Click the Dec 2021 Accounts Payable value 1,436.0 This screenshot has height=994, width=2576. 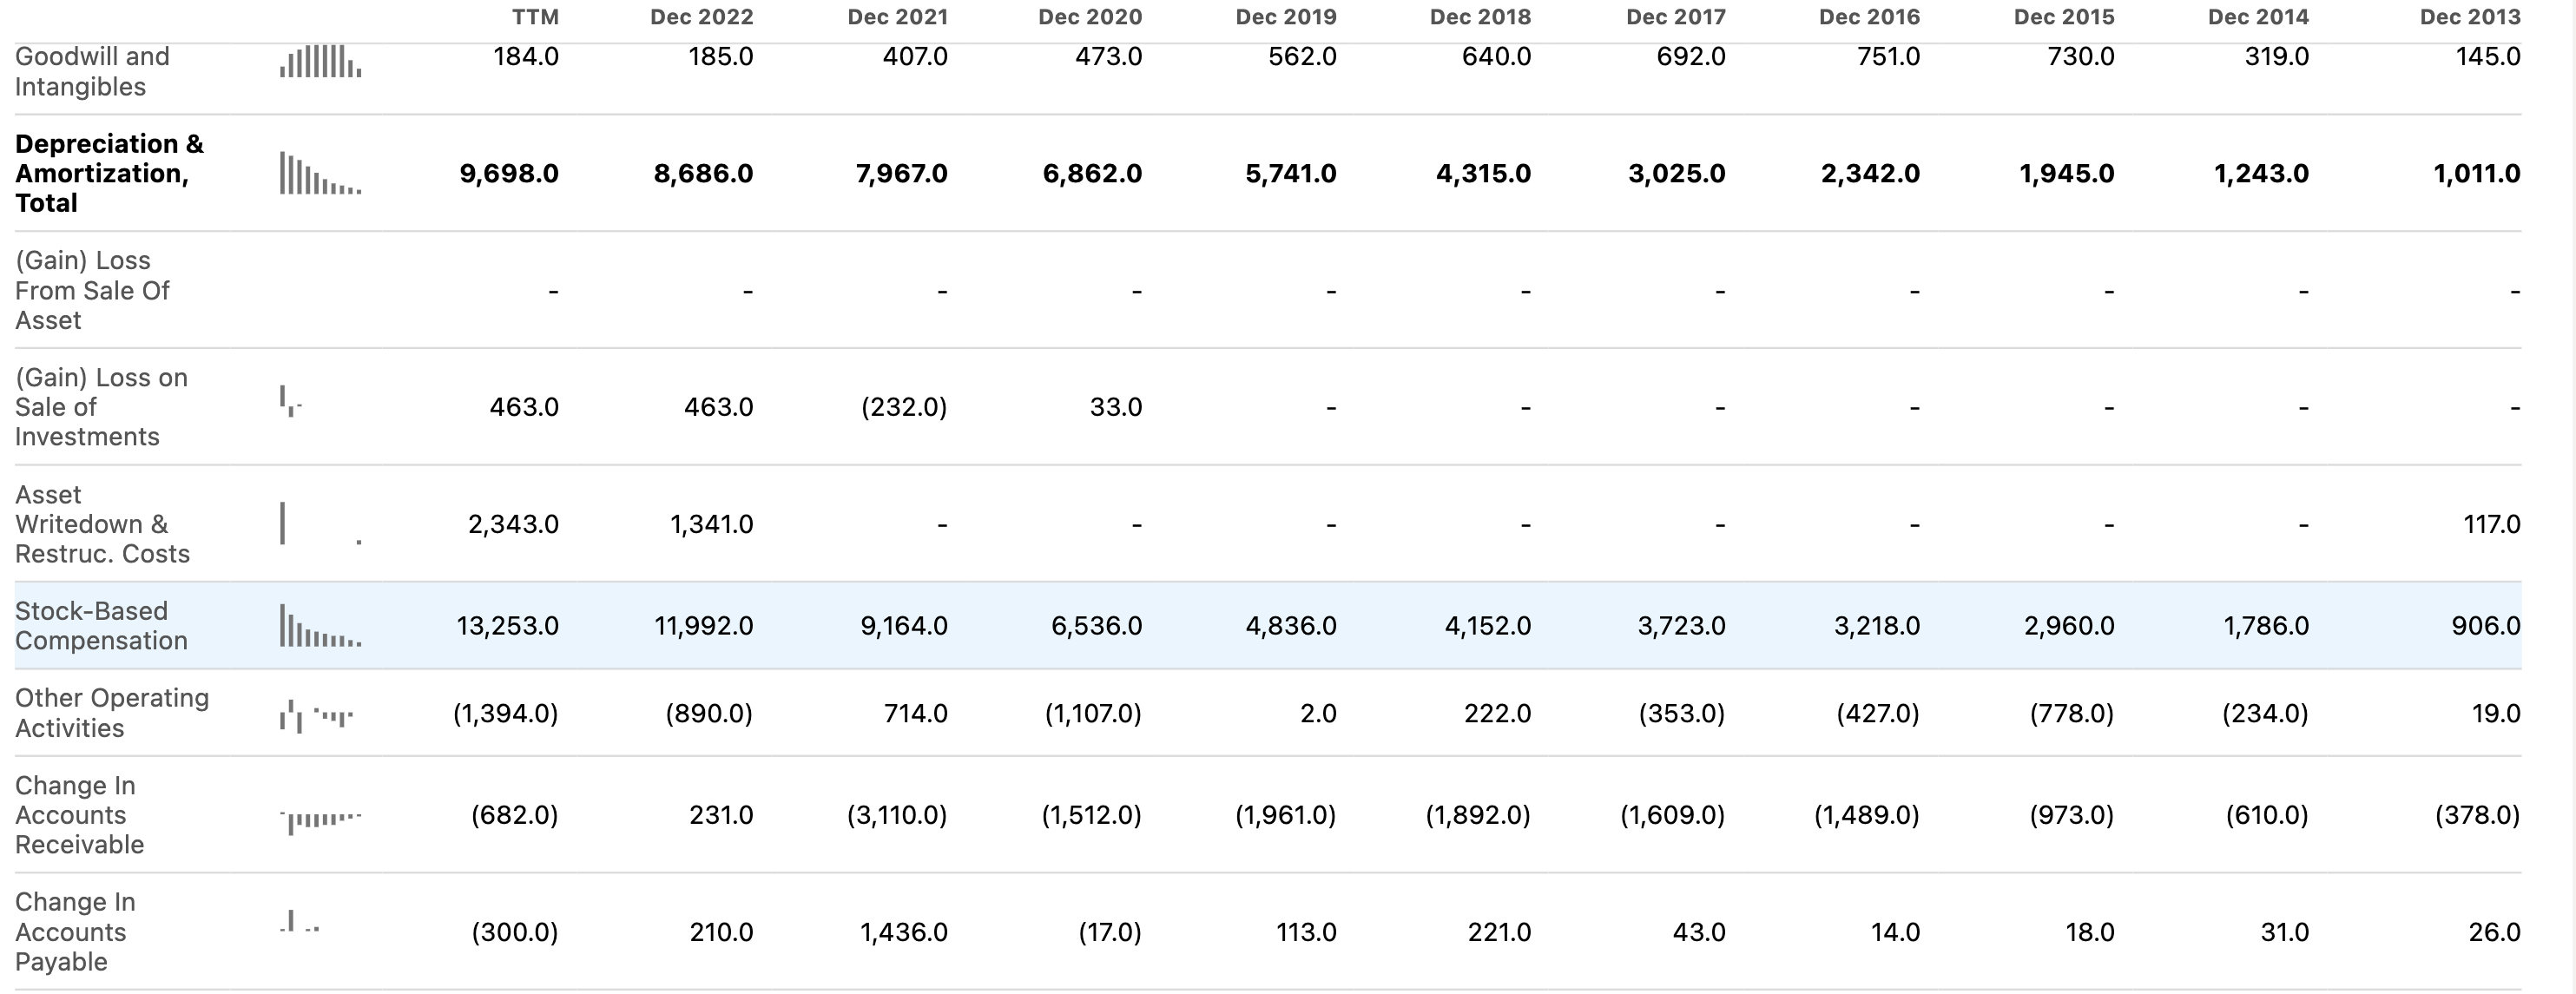point(903,932)
